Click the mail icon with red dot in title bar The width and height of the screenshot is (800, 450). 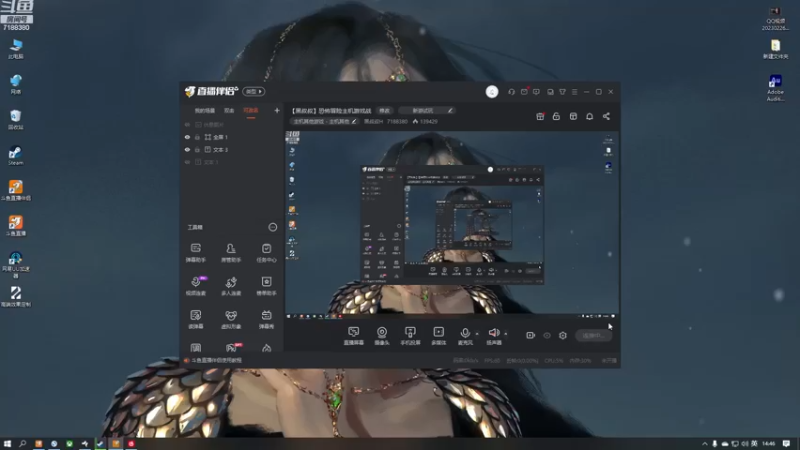pyautogui.click(x=524, y=91)
